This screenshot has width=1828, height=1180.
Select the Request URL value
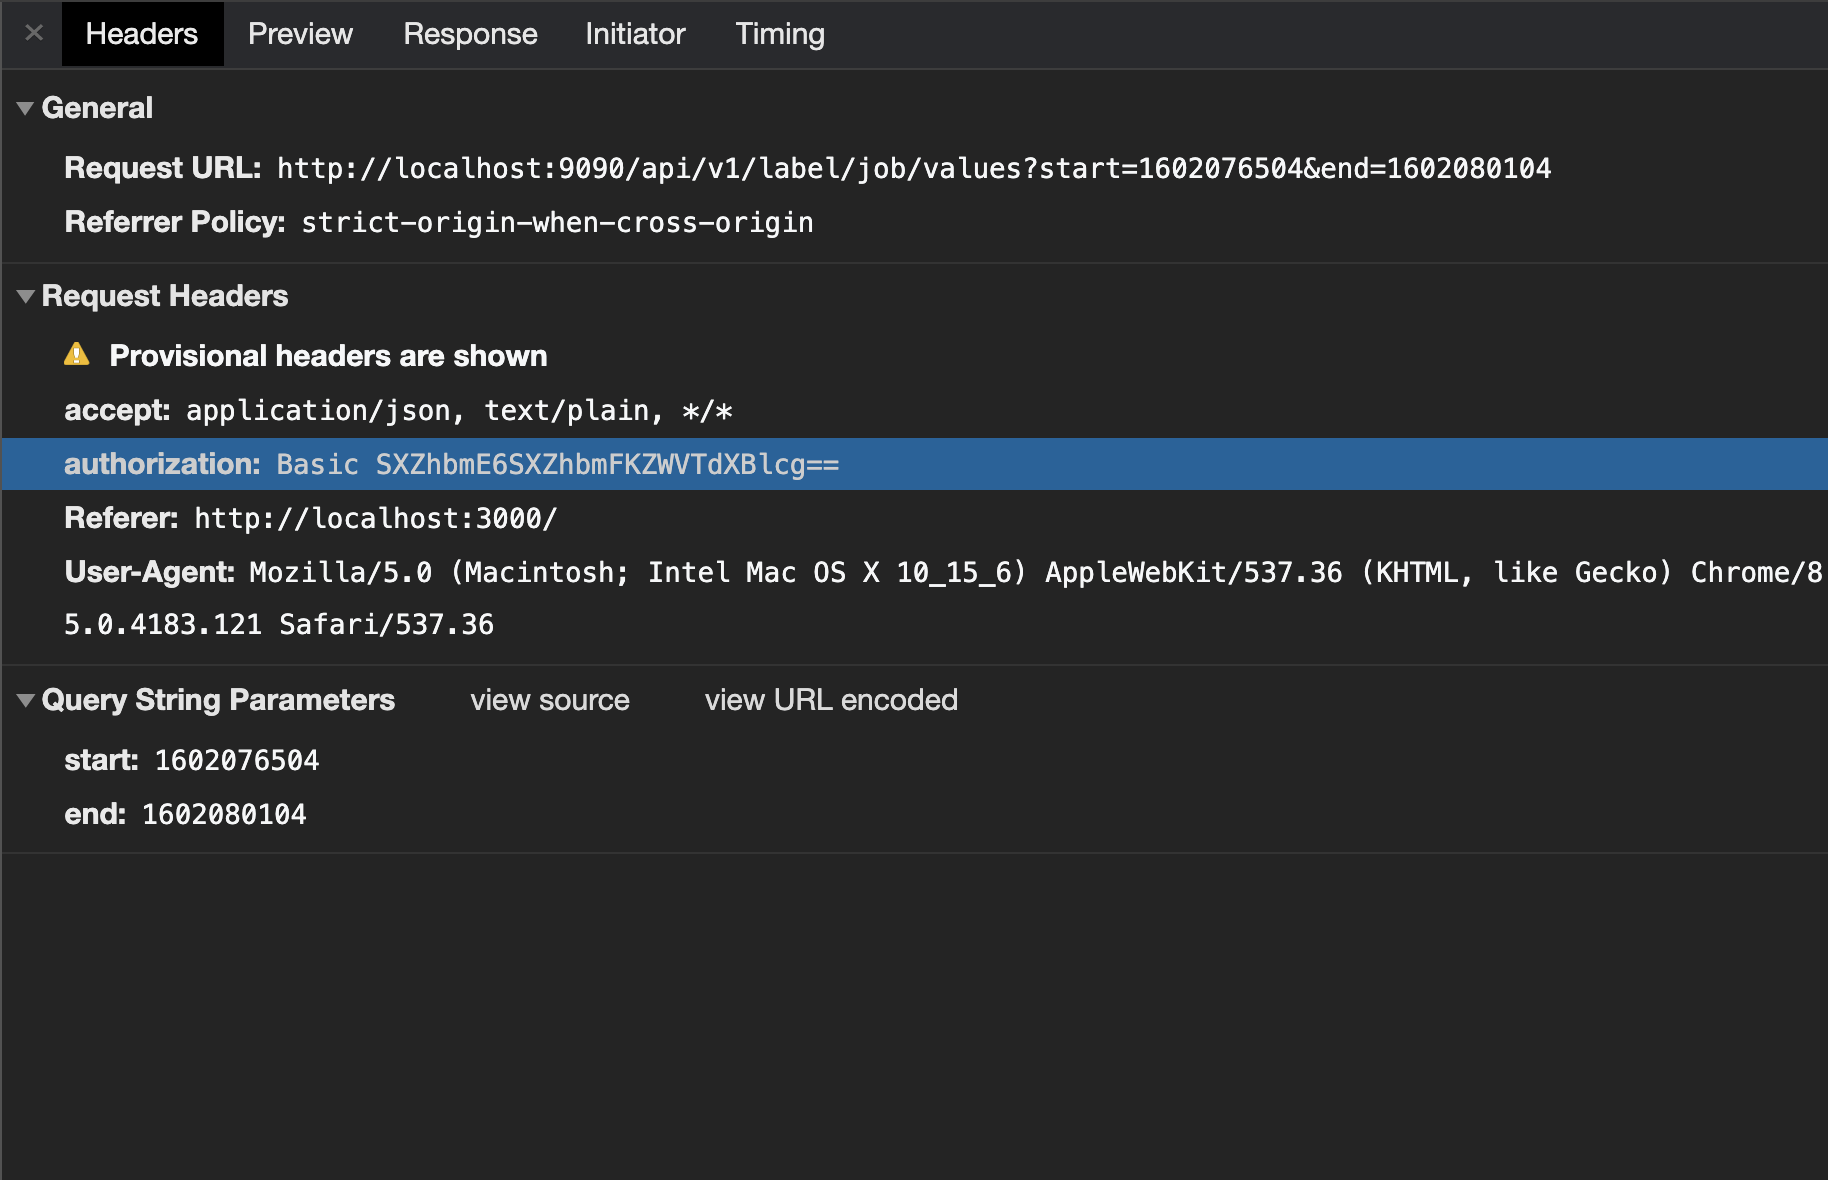[914, 168]
